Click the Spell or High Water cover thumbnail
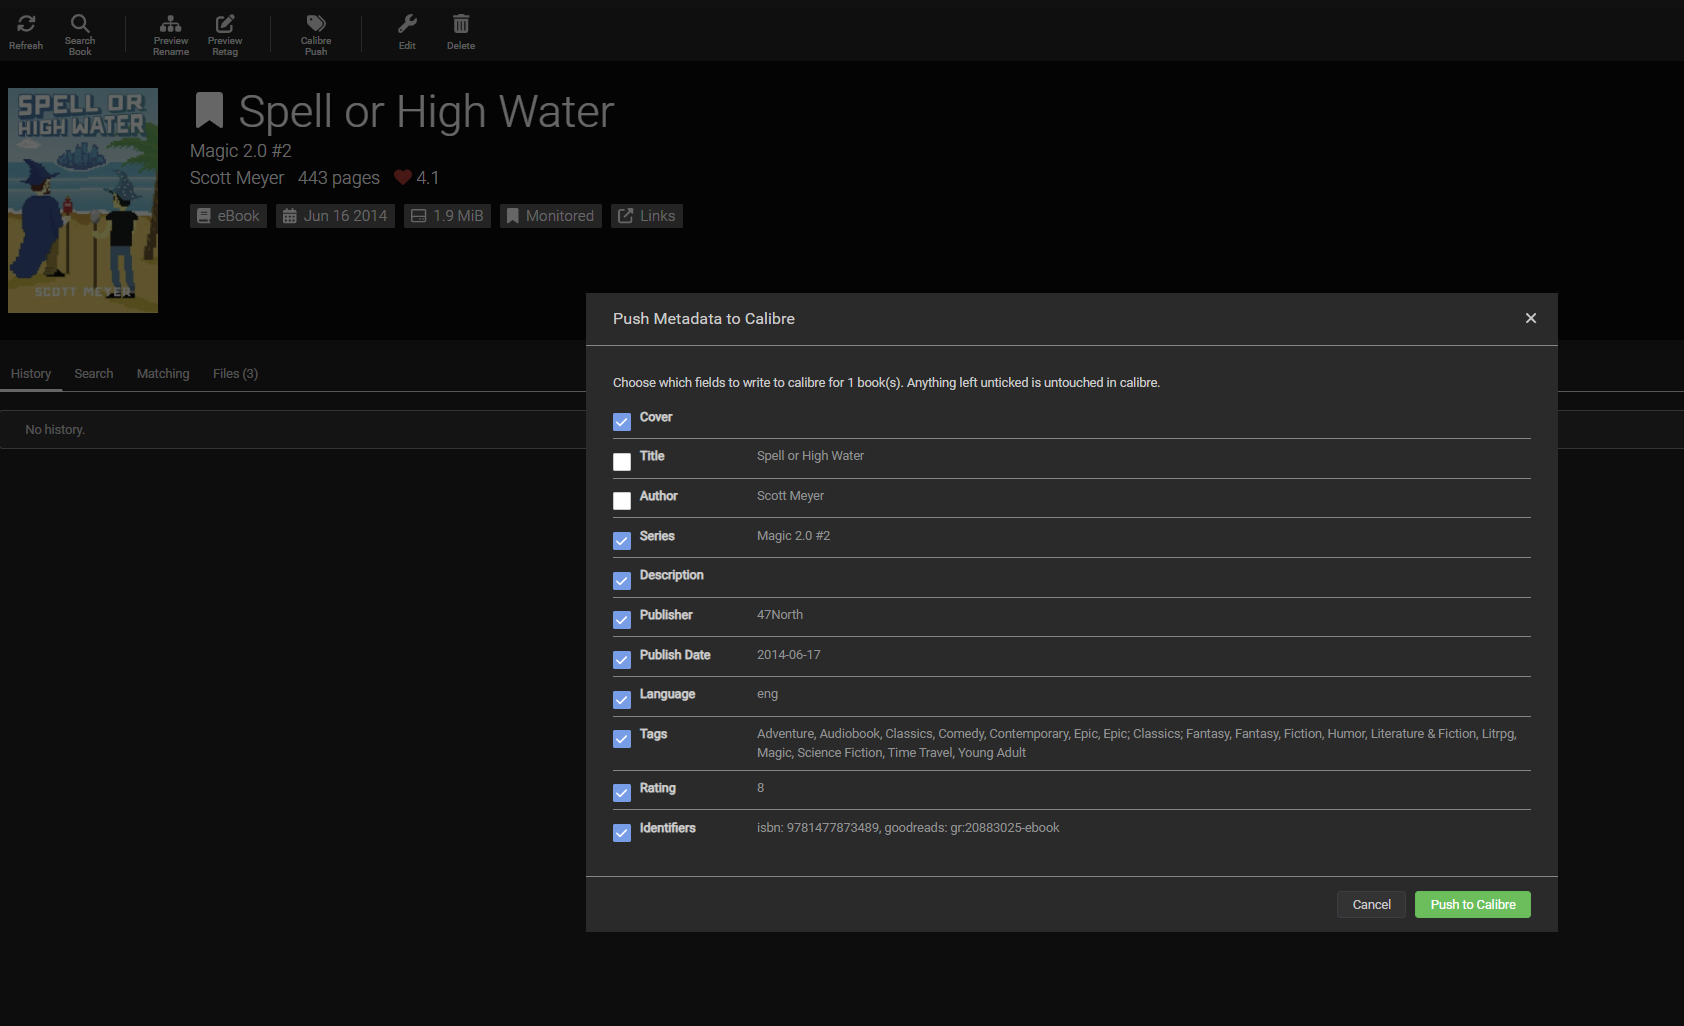This screenshot has height=1026, width=1684. tap(83, 200)
